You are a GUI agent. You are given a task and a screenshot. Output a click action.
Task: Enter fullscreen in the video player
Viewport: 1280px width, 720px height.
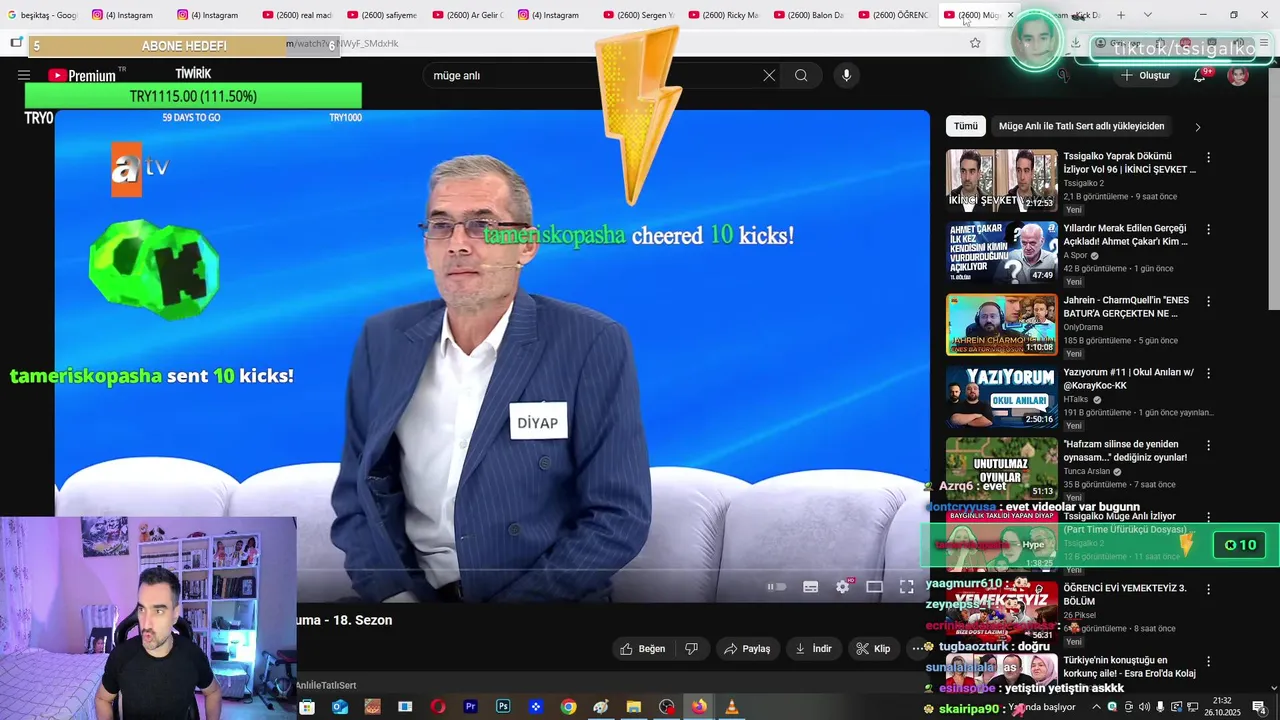907,587
